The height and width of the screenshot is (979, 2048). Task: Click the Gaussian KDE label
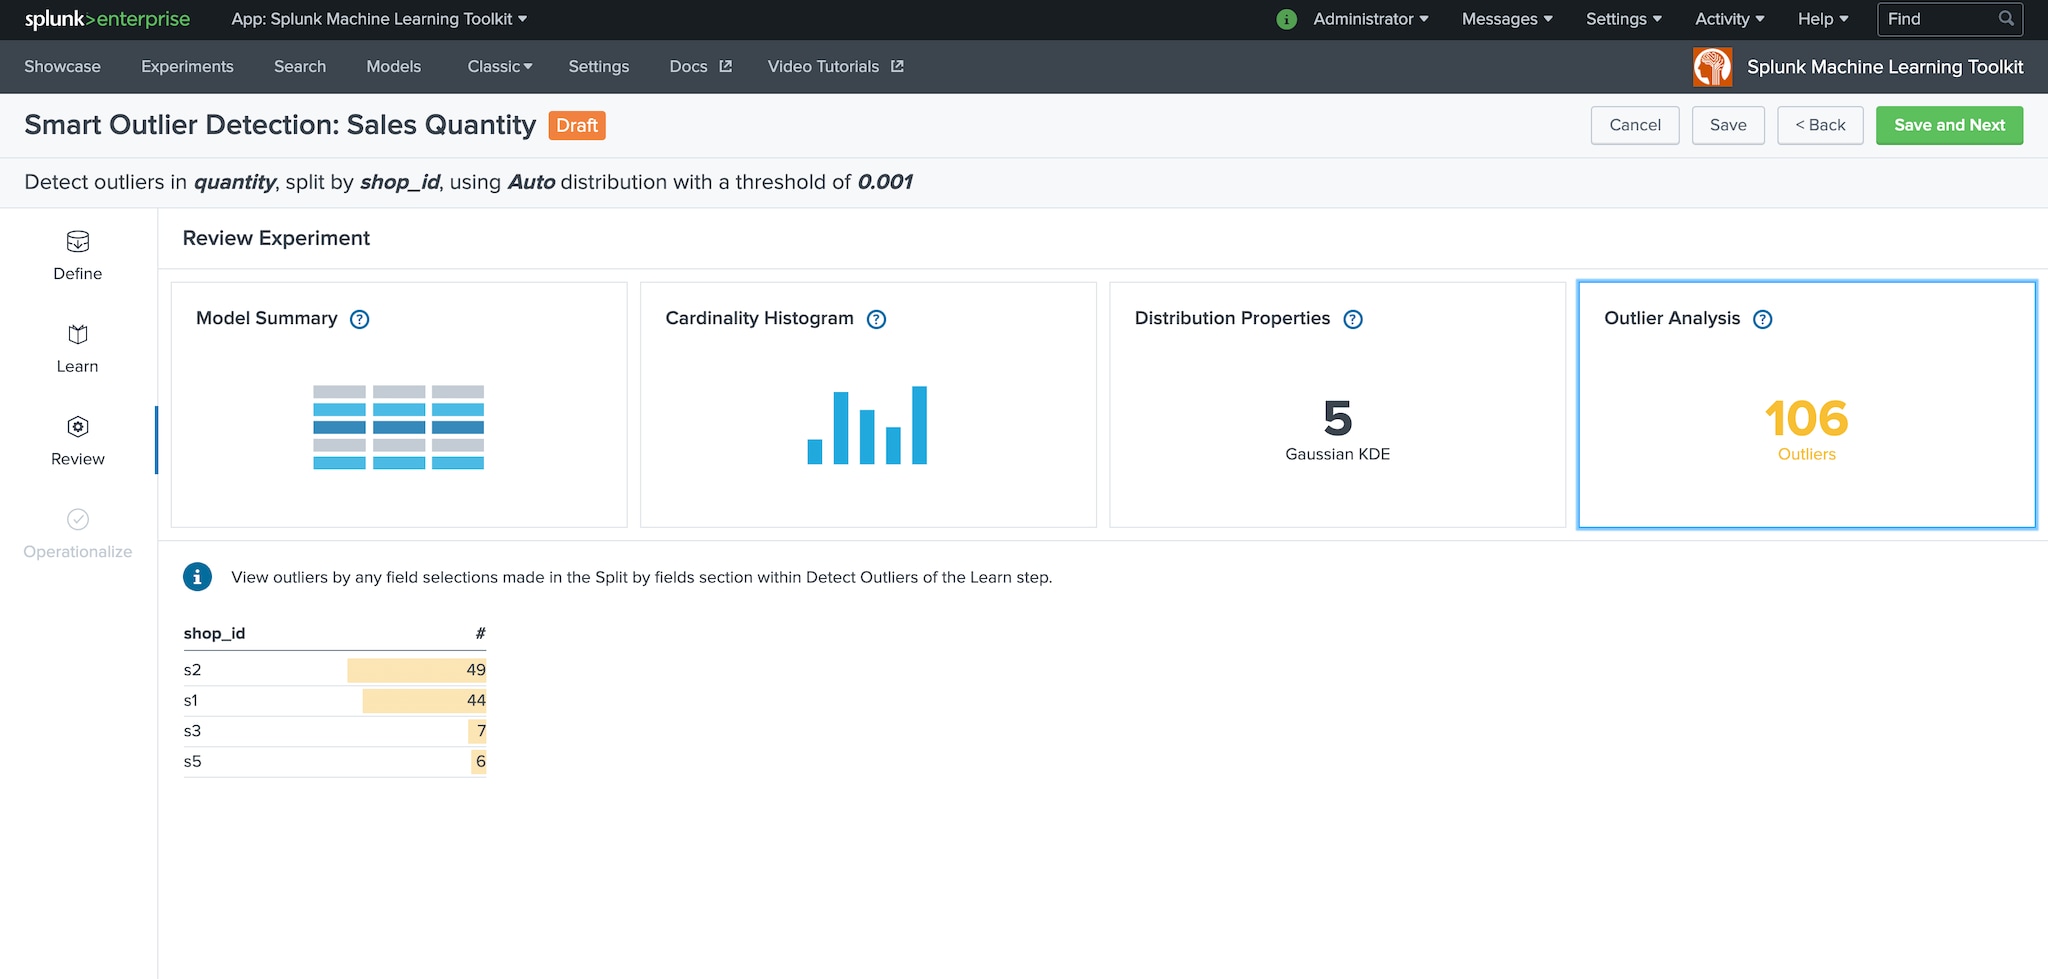click(x=1338, y=454)
